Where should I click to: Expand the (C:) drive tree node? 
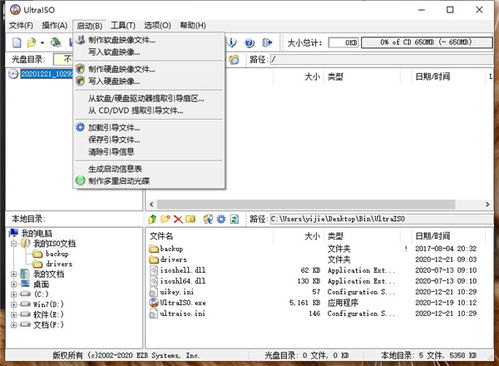click(x=14, y=294)
